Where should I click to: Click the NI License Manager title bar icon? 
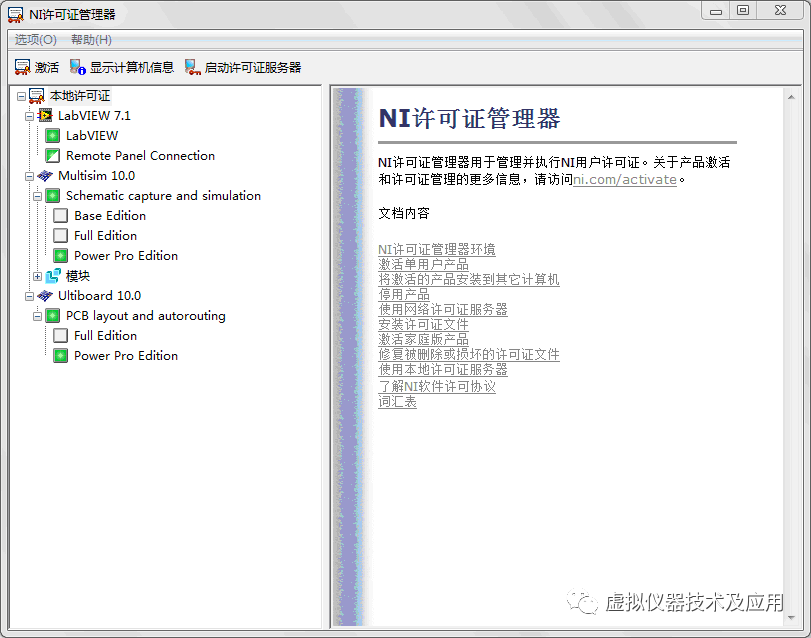16,14
